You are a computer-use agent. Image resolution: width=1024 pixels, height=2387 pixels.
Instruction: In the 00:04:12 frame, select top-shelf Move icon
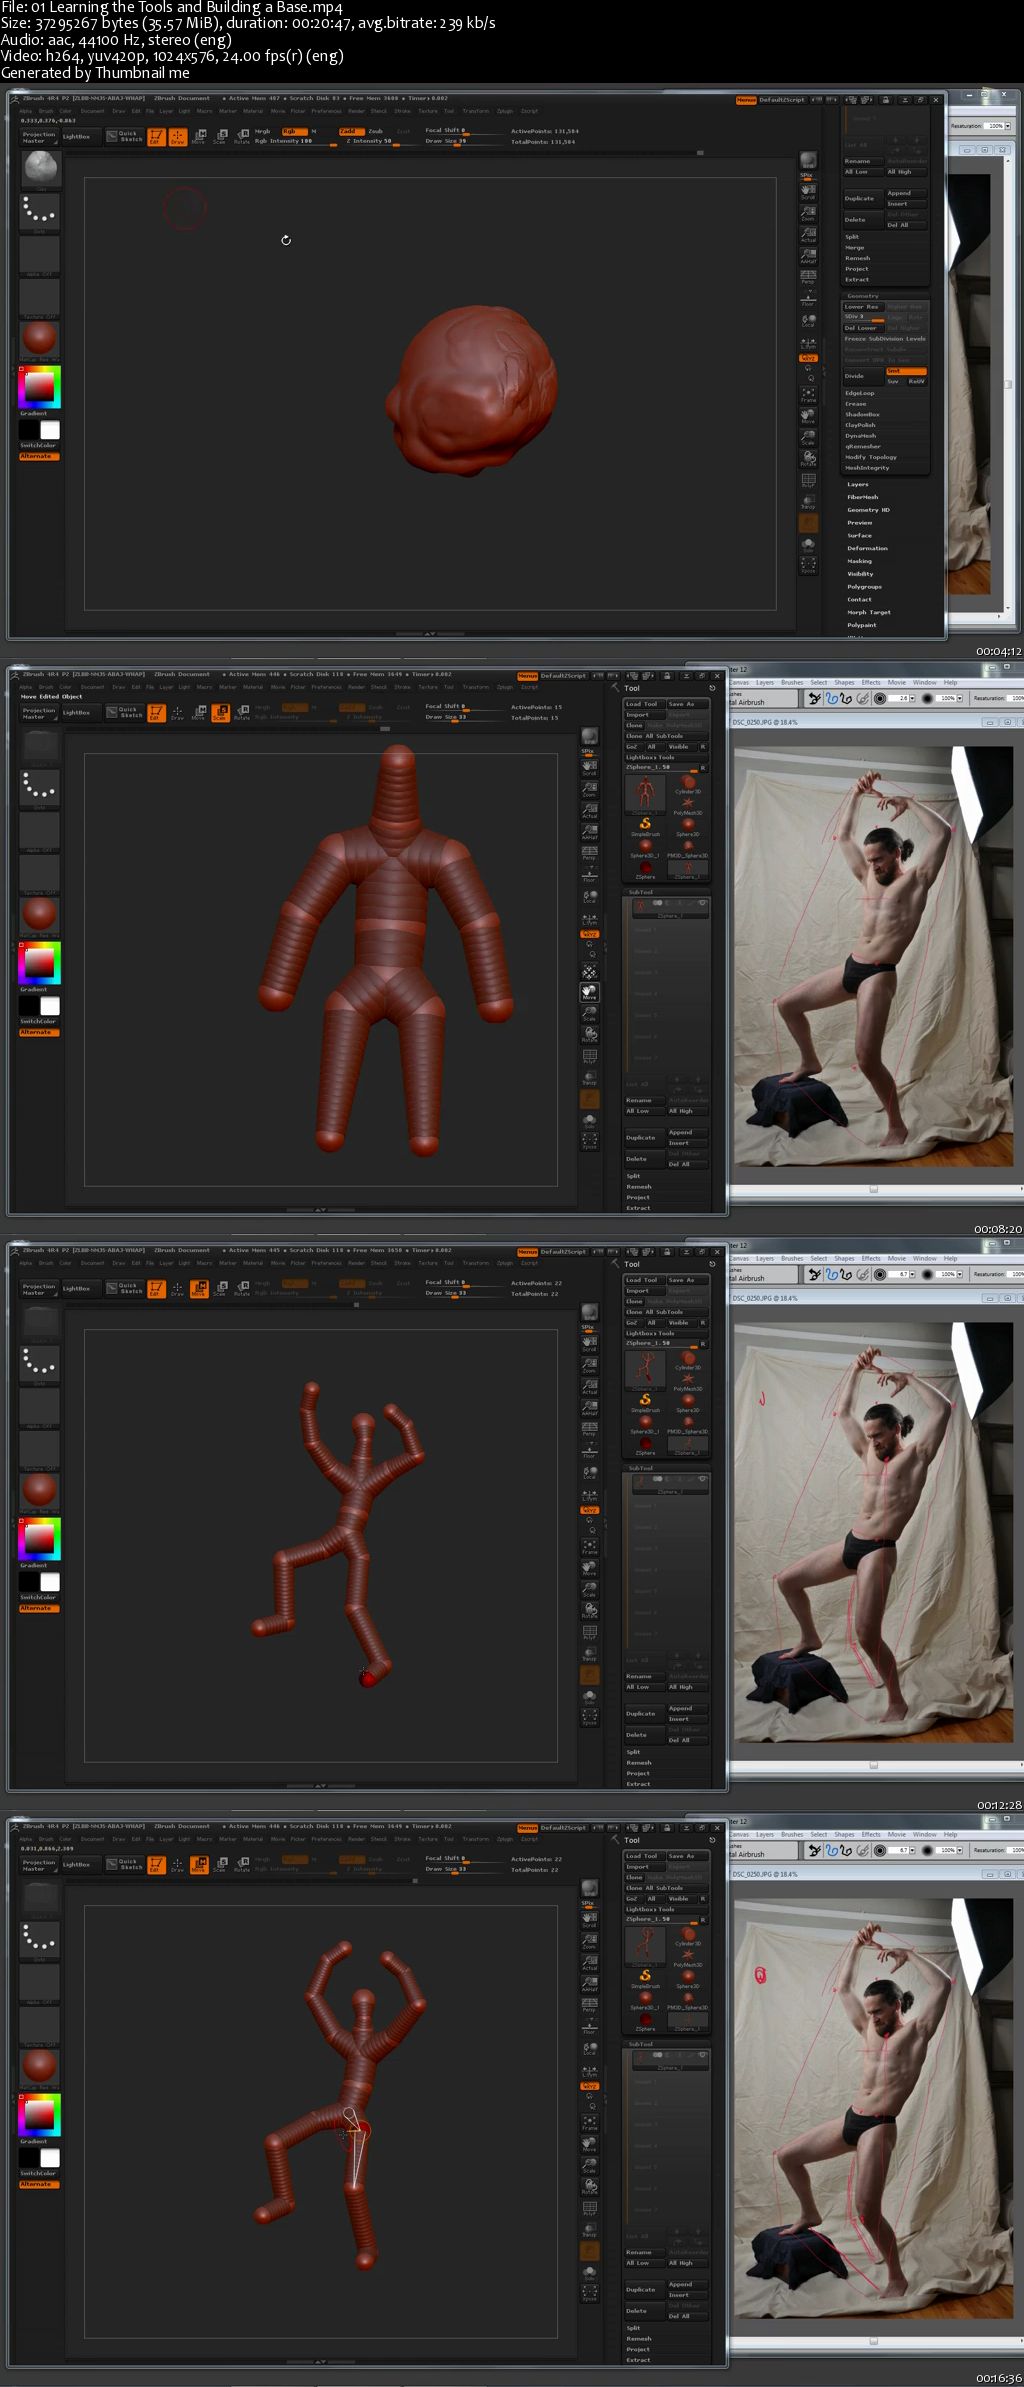tap(198, 137)
